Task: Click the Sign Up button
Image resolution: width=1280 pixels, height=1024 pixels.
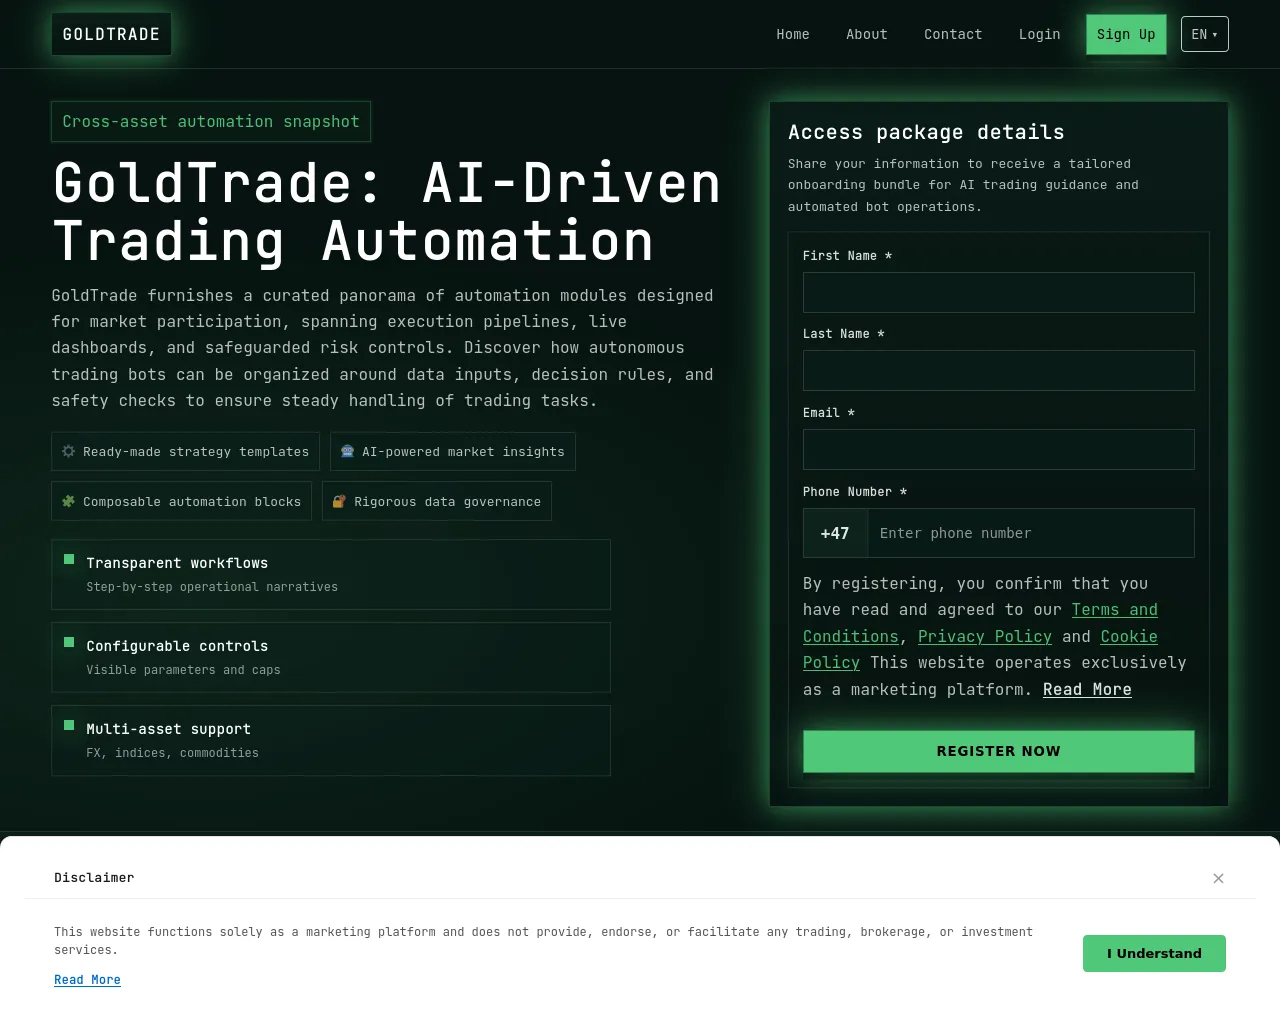Action: pos(1126,34)
